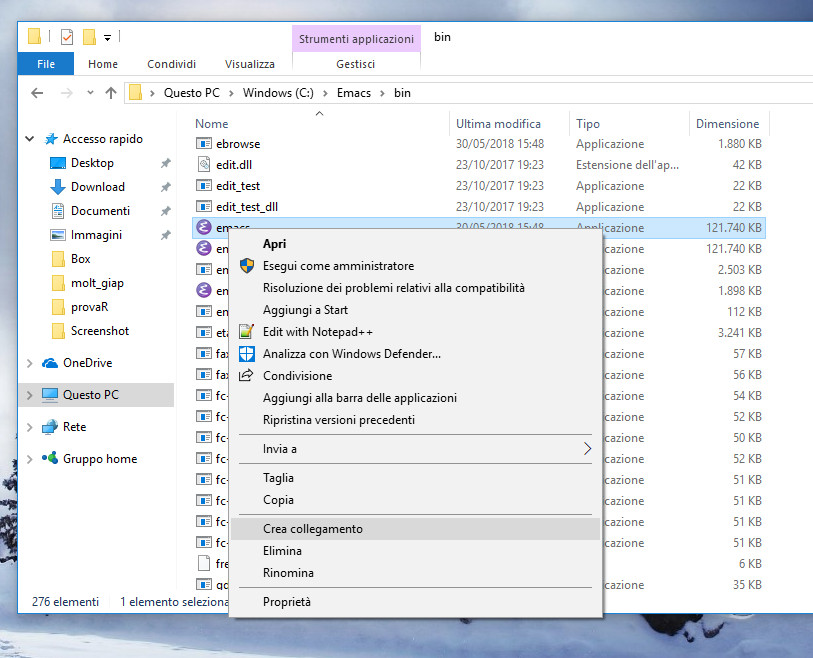Click the folder icon in address bar
This screenshot has height=658, width=813.
[135, 93]
